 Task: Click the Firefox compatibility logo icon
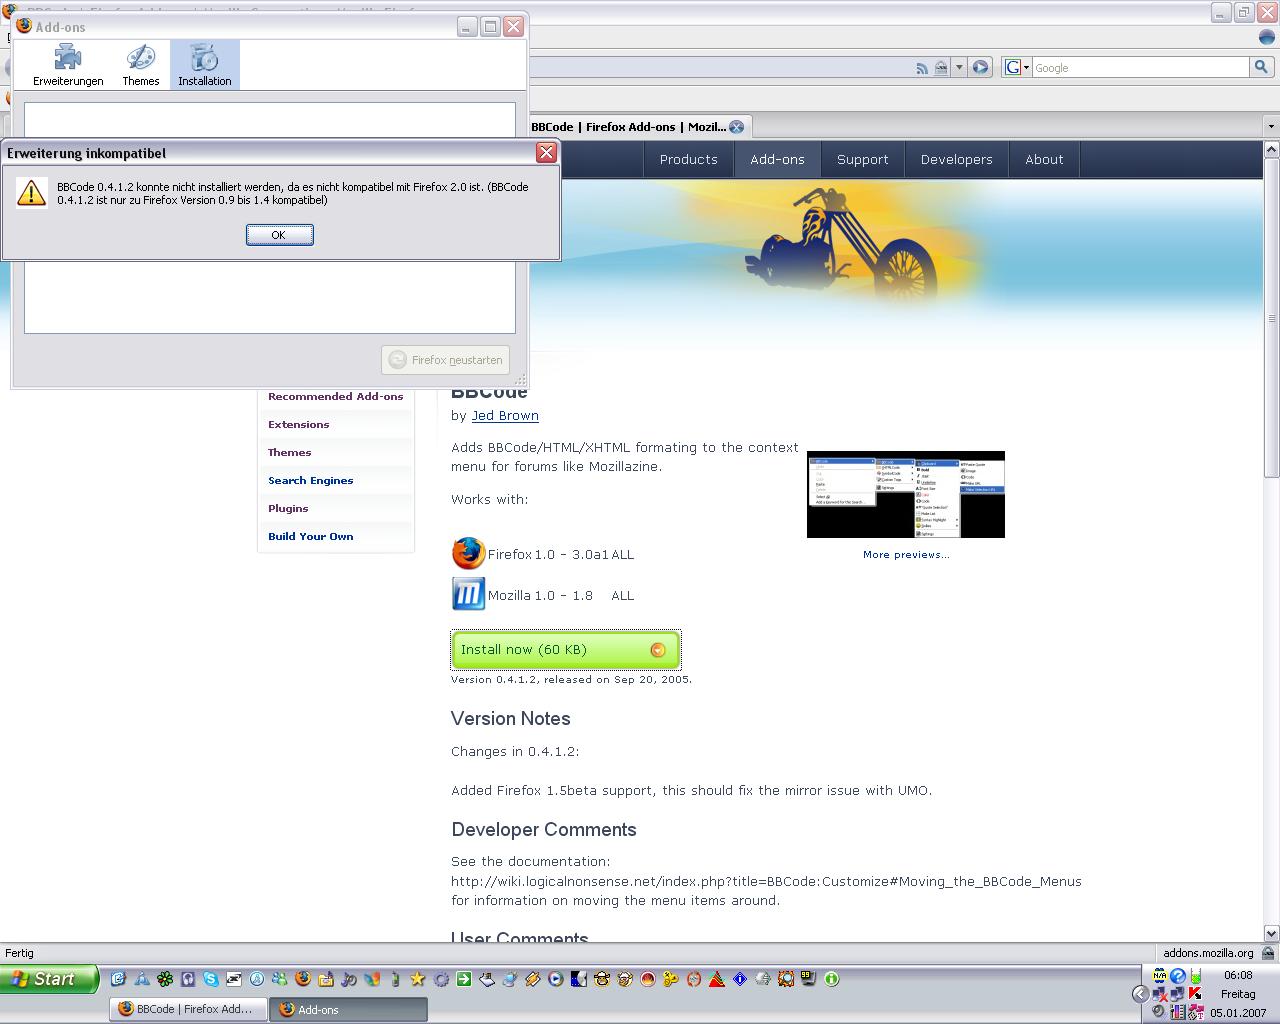[x=468, y=553]
